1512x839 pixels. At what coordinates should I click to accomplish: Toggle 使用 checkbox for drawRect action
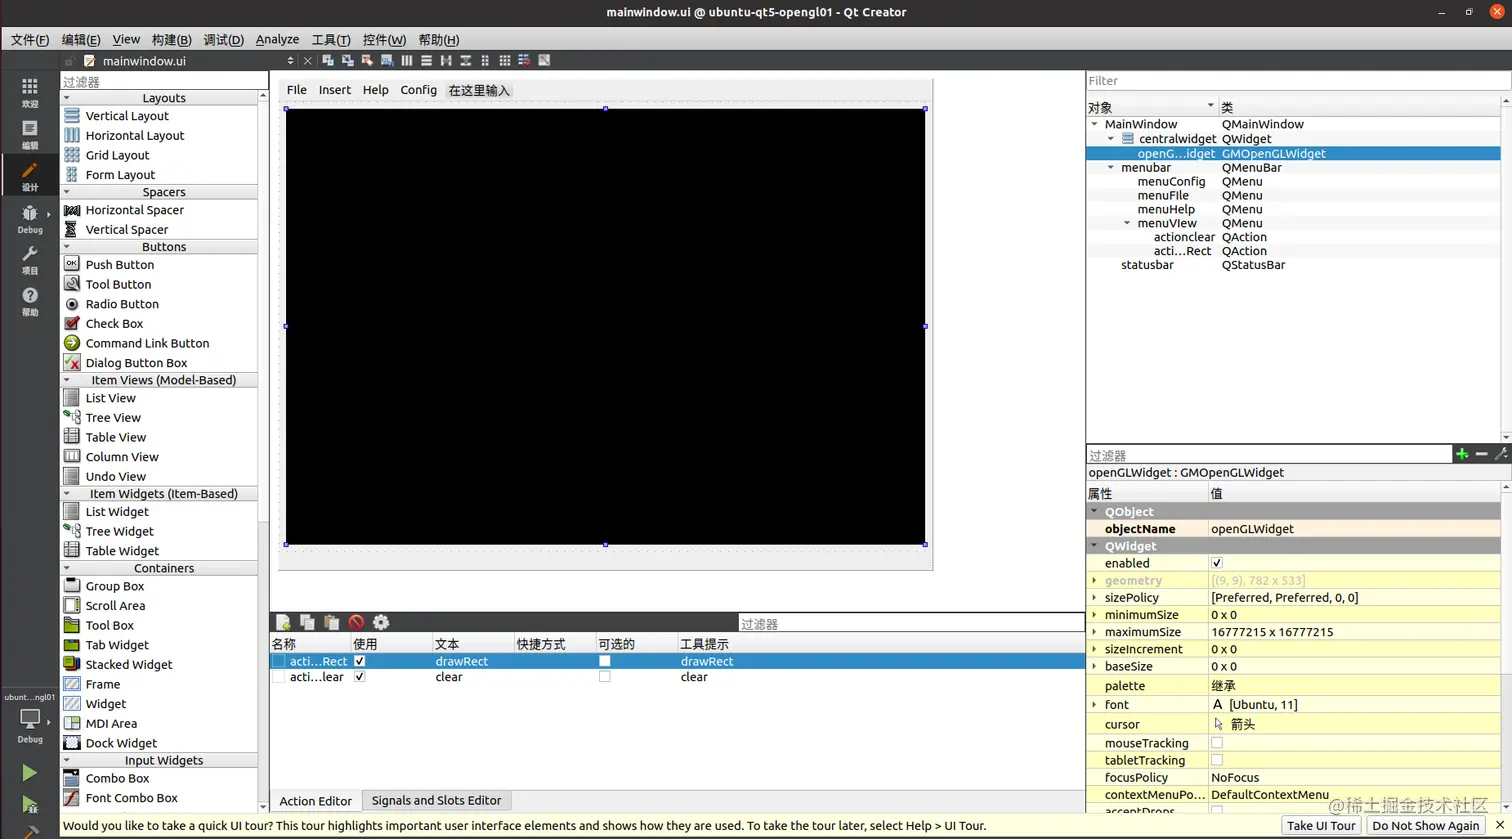pos(360,661)
